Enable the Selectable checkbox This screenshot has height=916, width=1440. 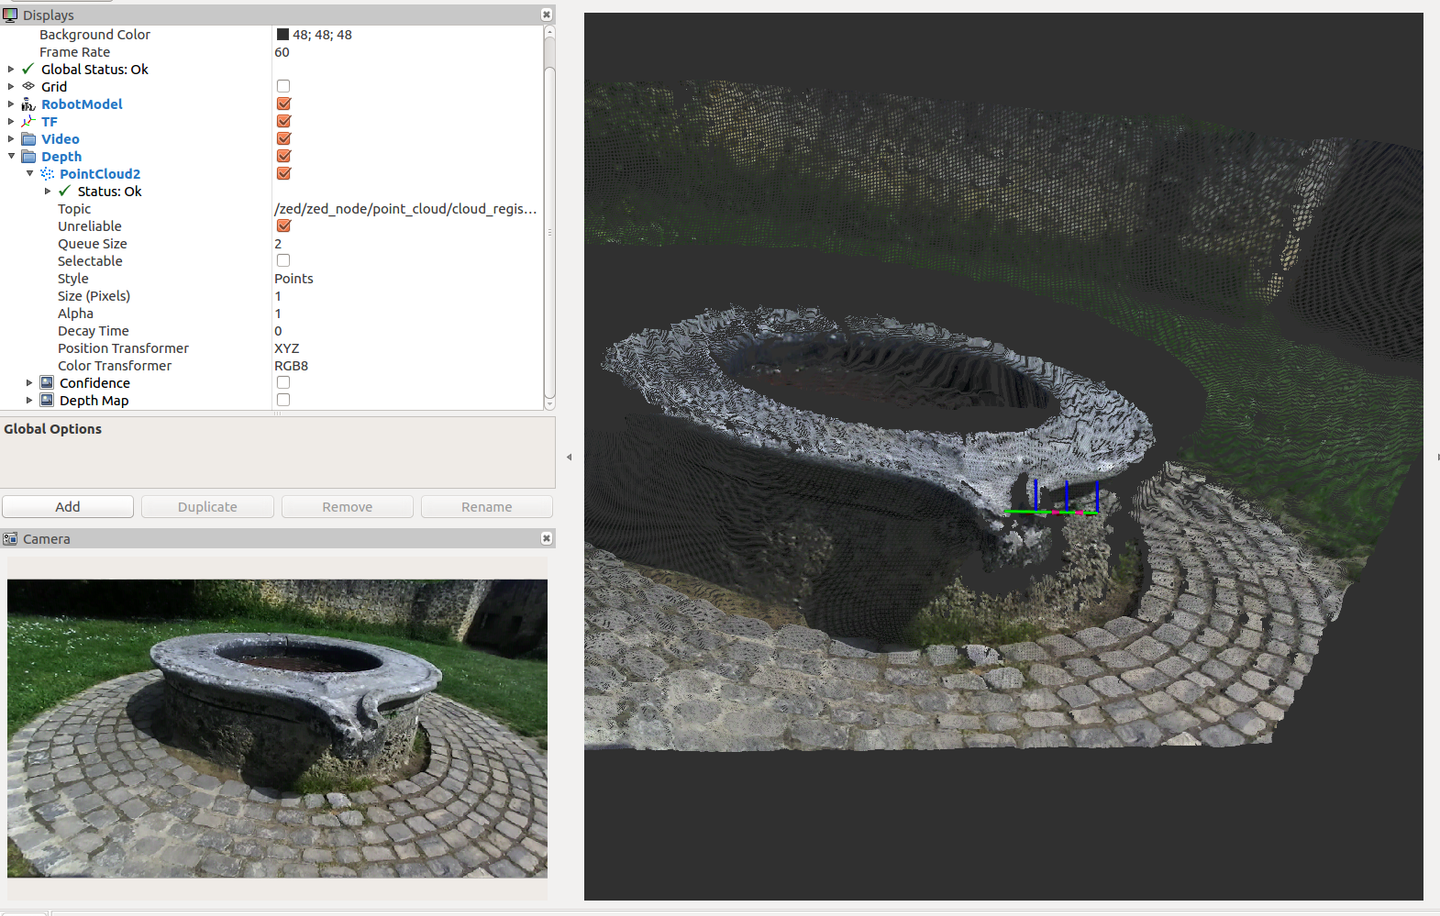pyautogui.click(x=283, y=260)
